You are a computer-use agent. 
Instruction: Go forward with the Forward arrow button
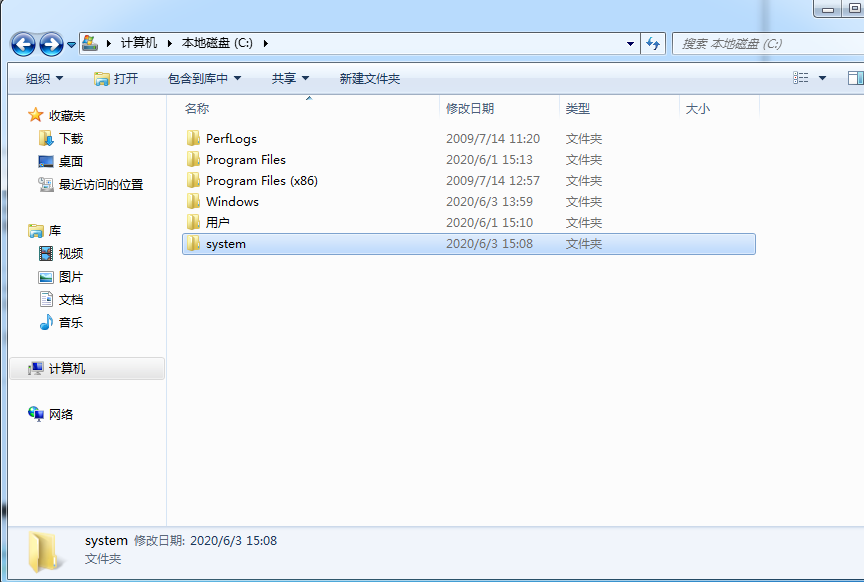51,44
